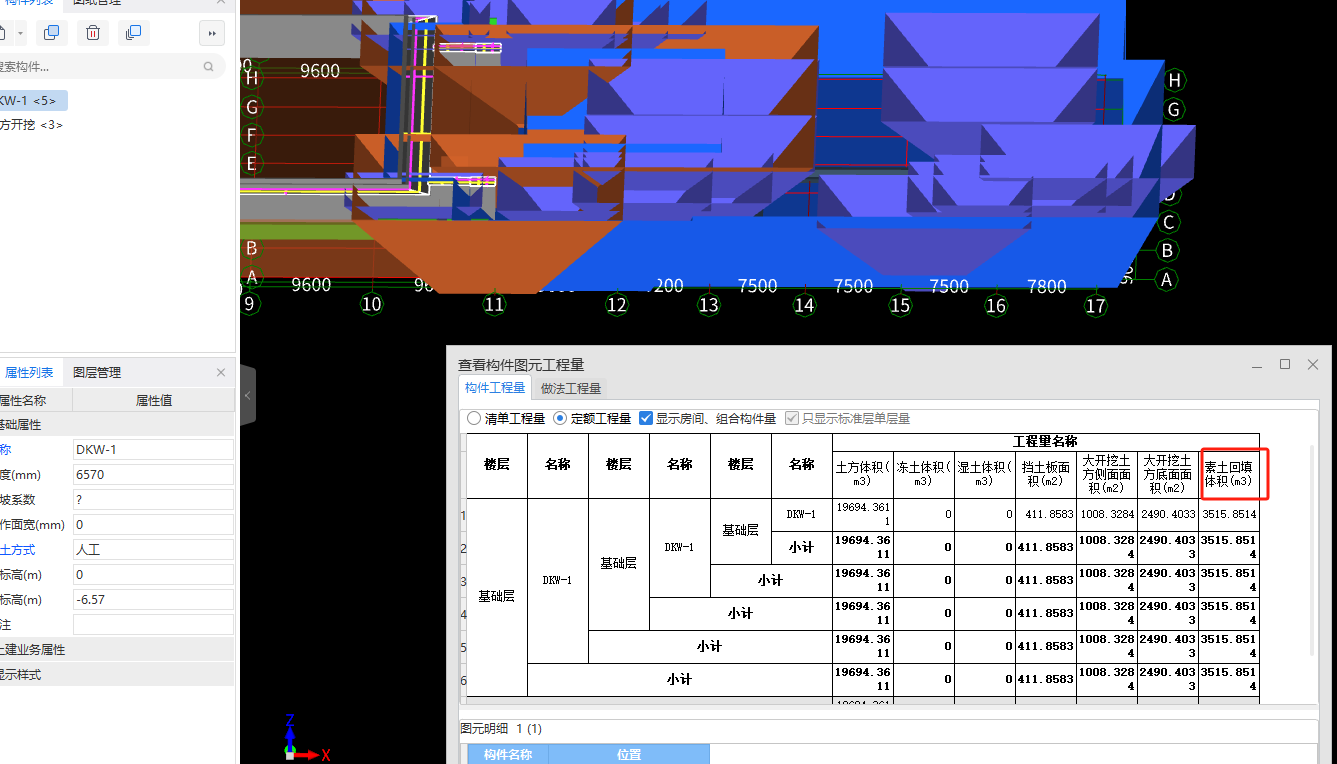Click the double-arrow expand toolbar button
Screen dimensions: 1337x764
(x=211, y=33)
